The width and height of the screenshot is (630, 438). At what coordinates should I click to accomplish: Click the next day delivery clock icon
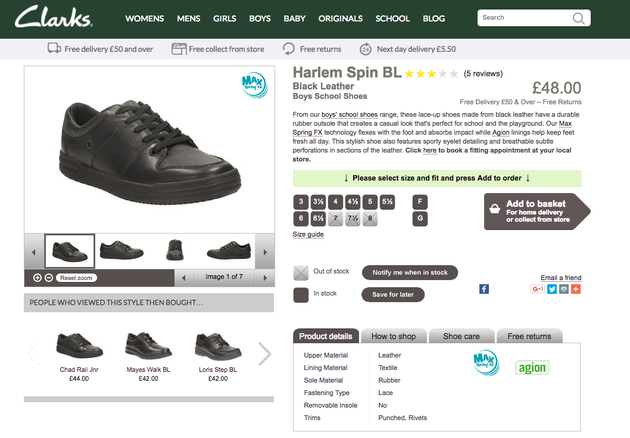tap(365, 49)
